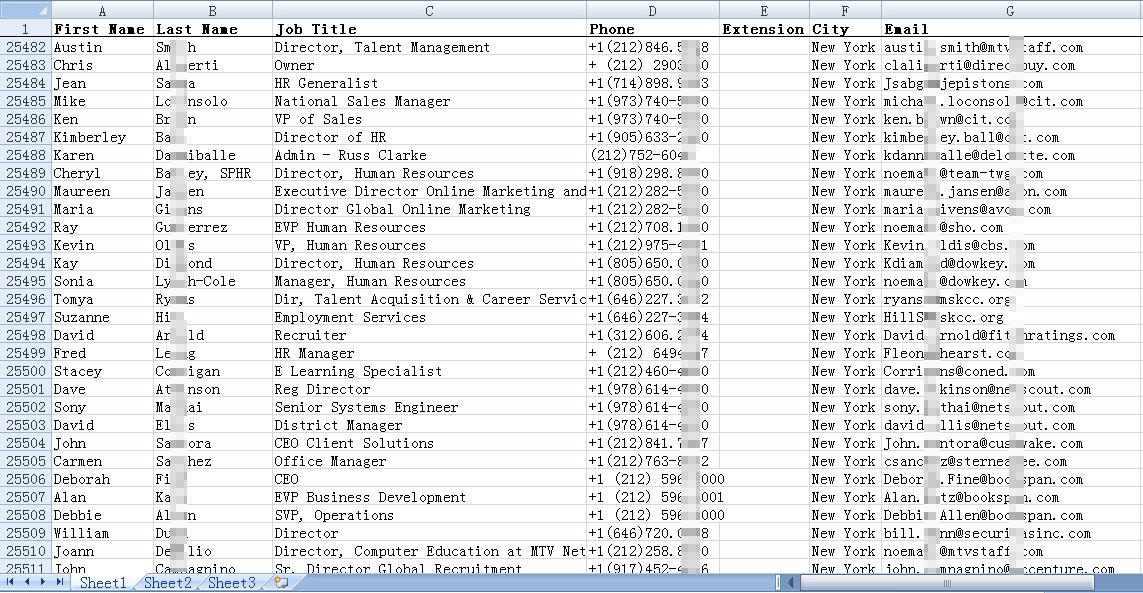Click the Job Title header cell

(x=429, y=29)
